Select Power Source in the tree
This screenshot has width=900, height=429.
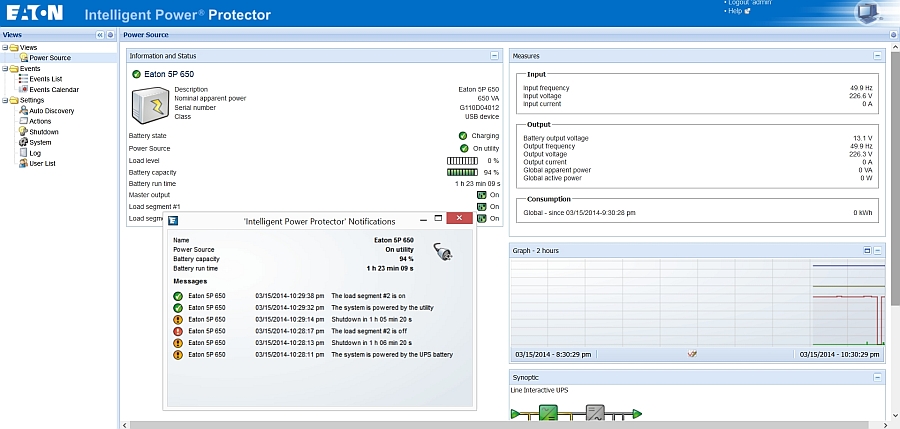pyautogui.click(x=50, y=57)
